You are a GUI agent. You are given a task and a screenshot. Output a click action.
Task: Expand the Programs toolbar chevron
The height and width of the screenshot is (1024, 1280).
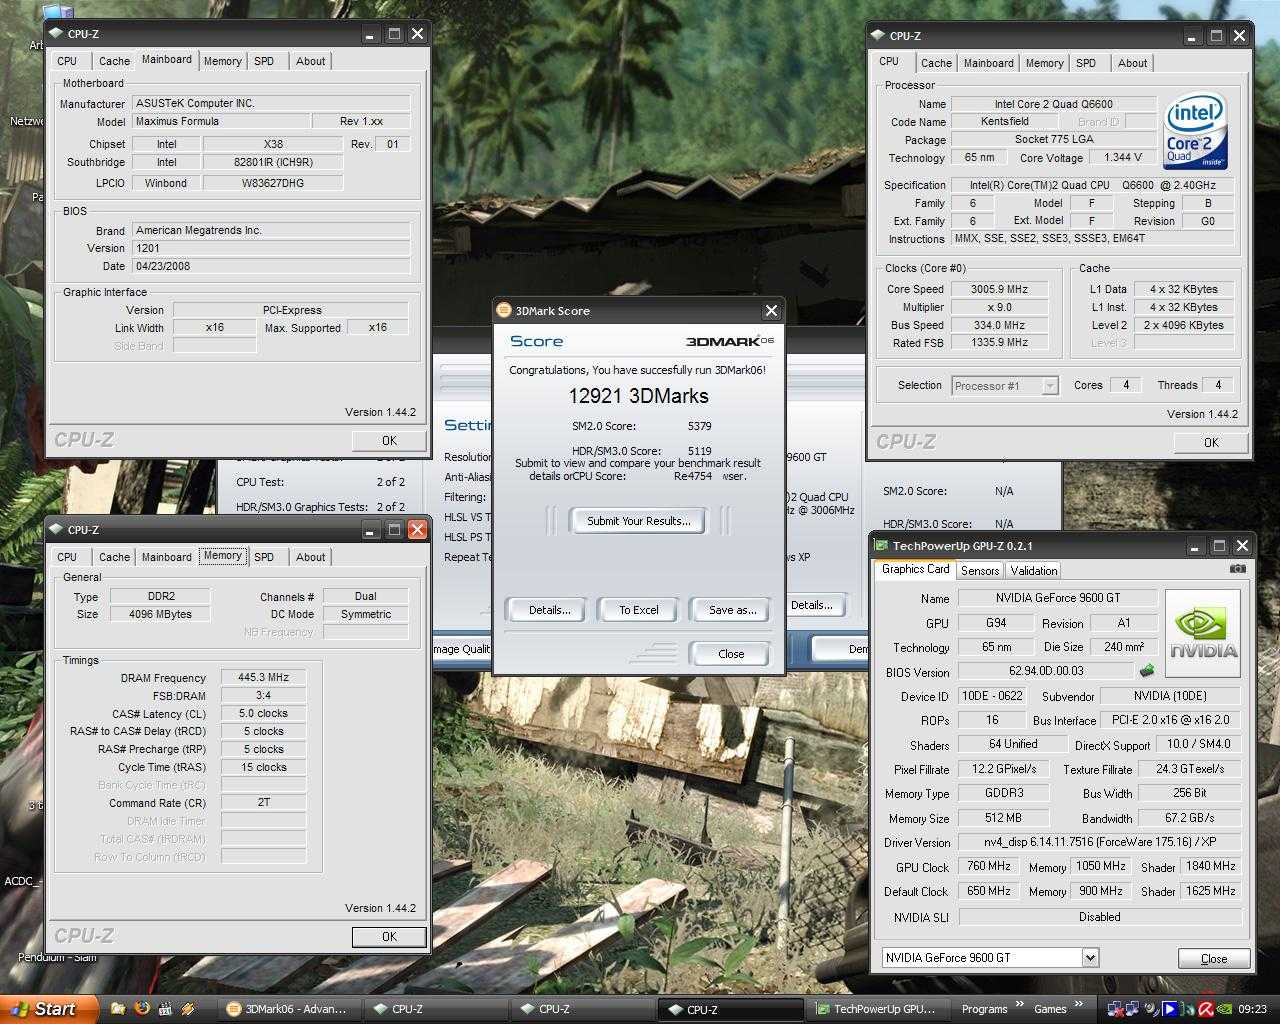coord(1020,1005)
